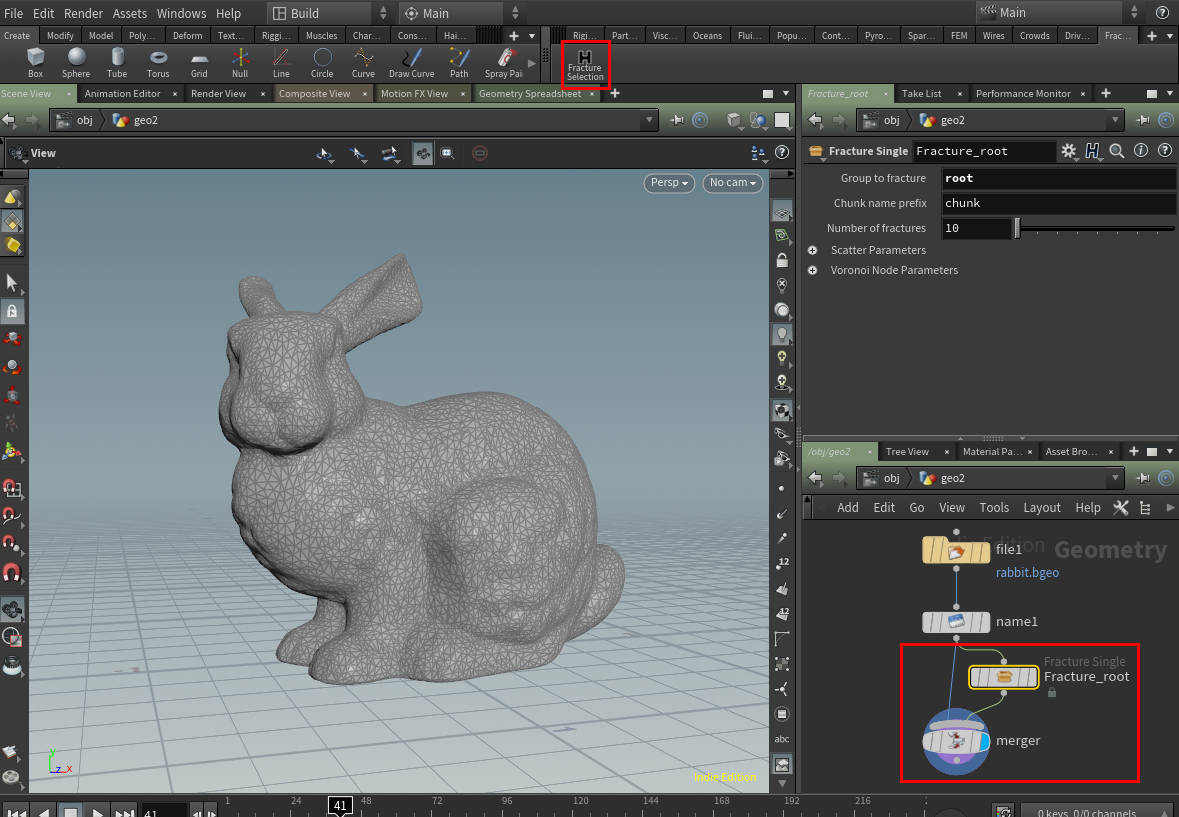Select the Torus shelf tool
The image size is (1179, 817).
pyautogui.click(x=158, y=62)
